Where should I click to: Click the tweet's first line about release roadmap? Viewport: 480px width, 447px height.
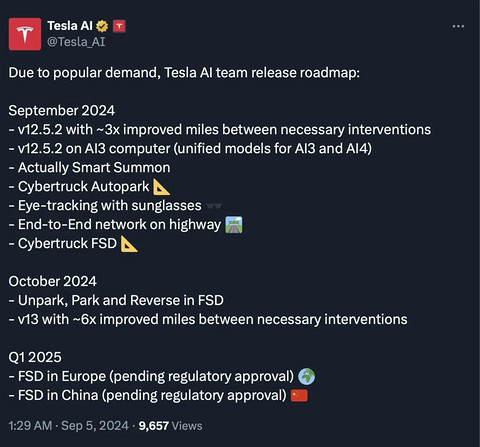click(x=184, y=73)
